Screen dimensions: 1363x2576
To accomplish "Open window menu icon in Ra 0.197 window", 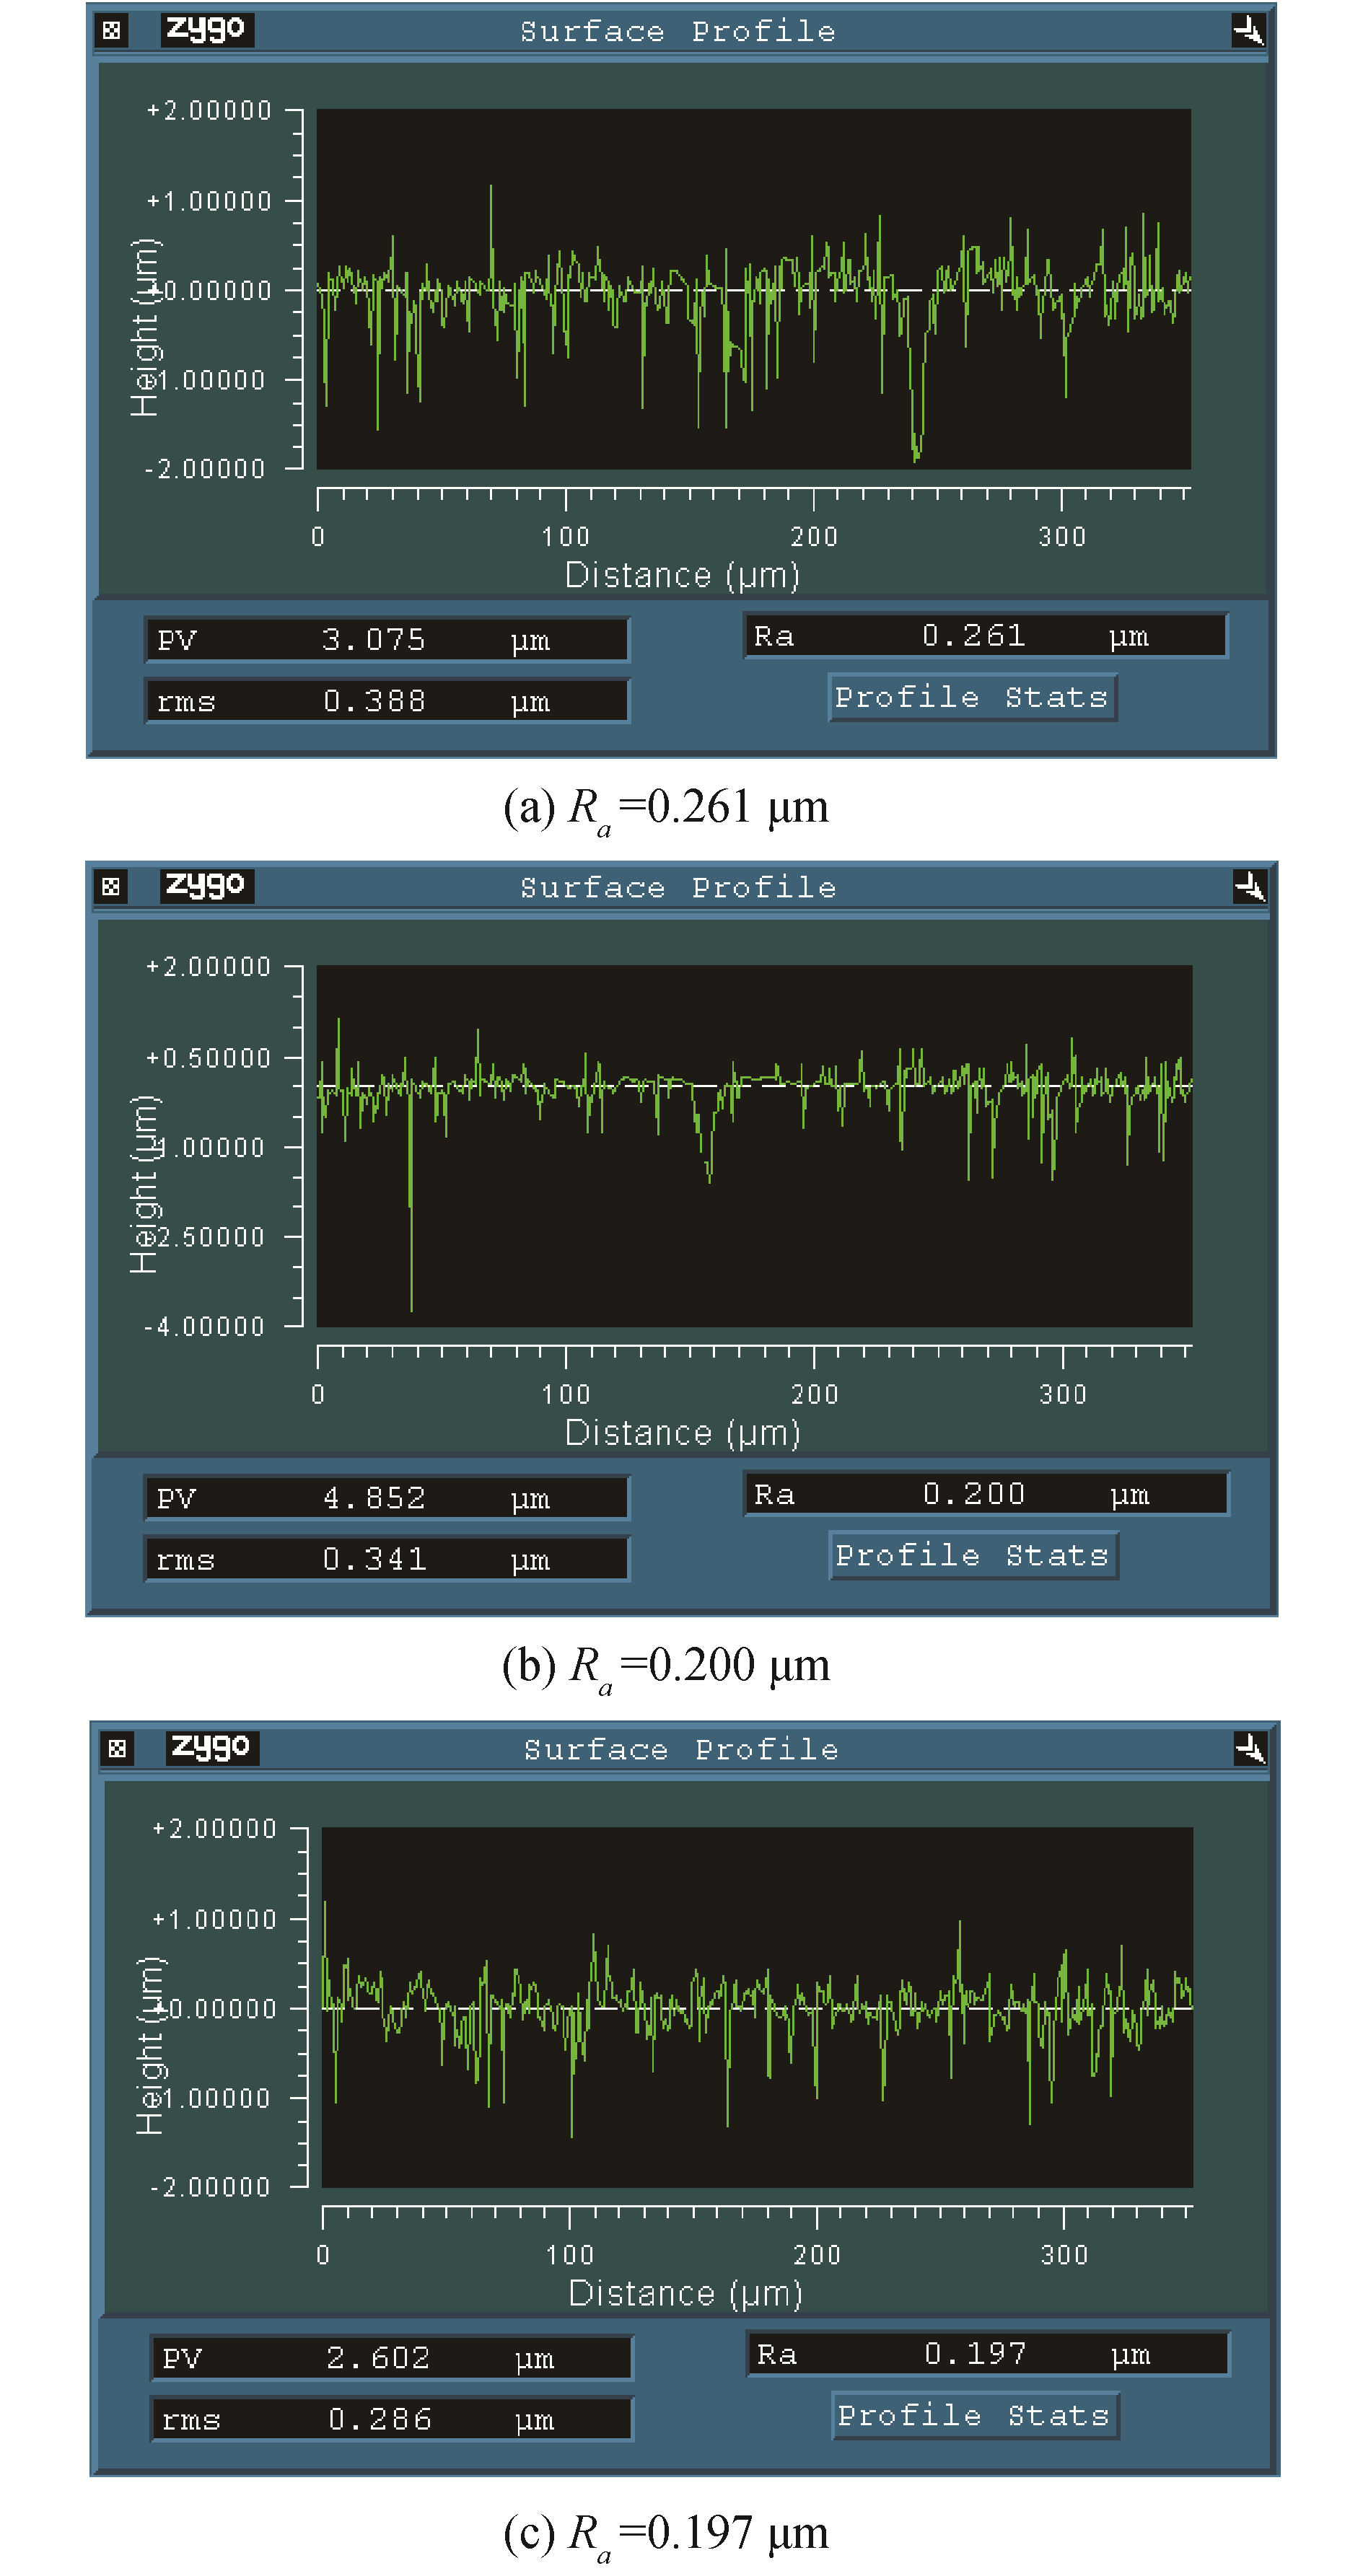I will (117, 1749).
